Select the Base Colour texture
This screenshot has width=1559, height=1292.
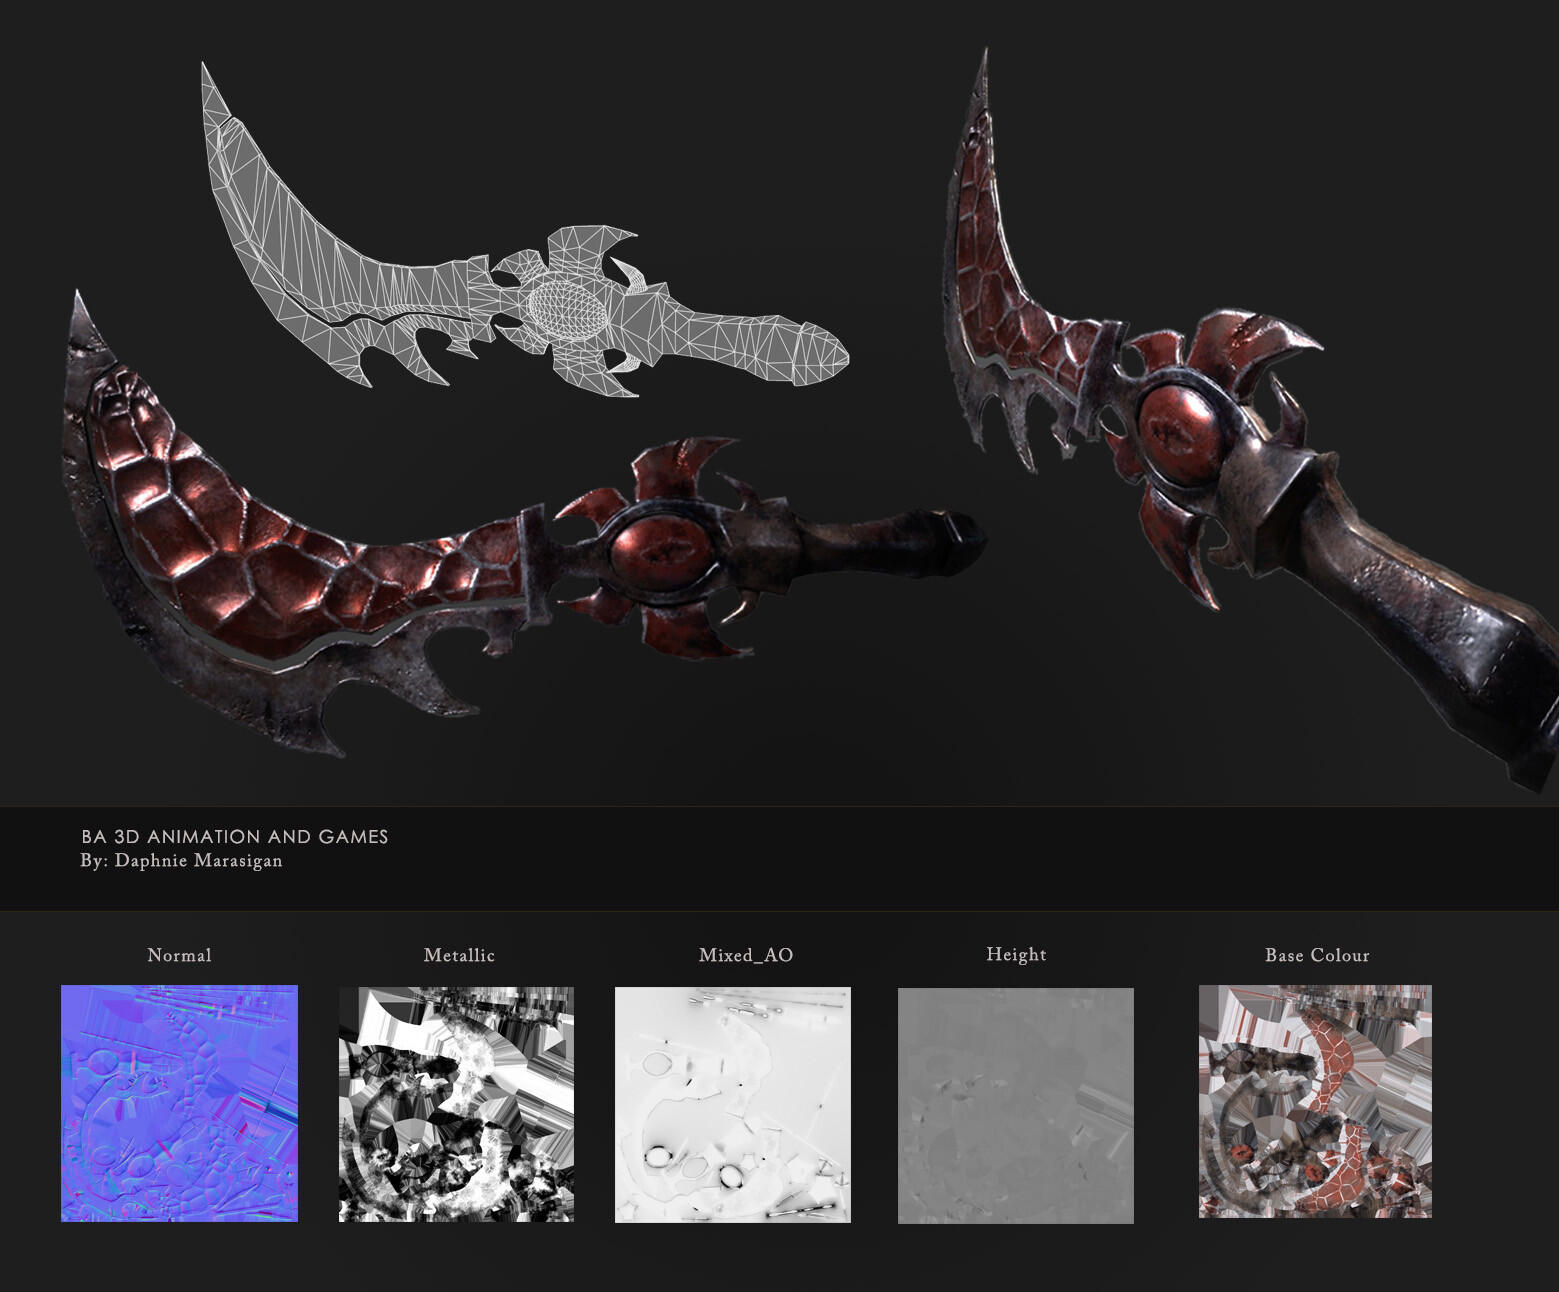click(x=1317, y=1105)
